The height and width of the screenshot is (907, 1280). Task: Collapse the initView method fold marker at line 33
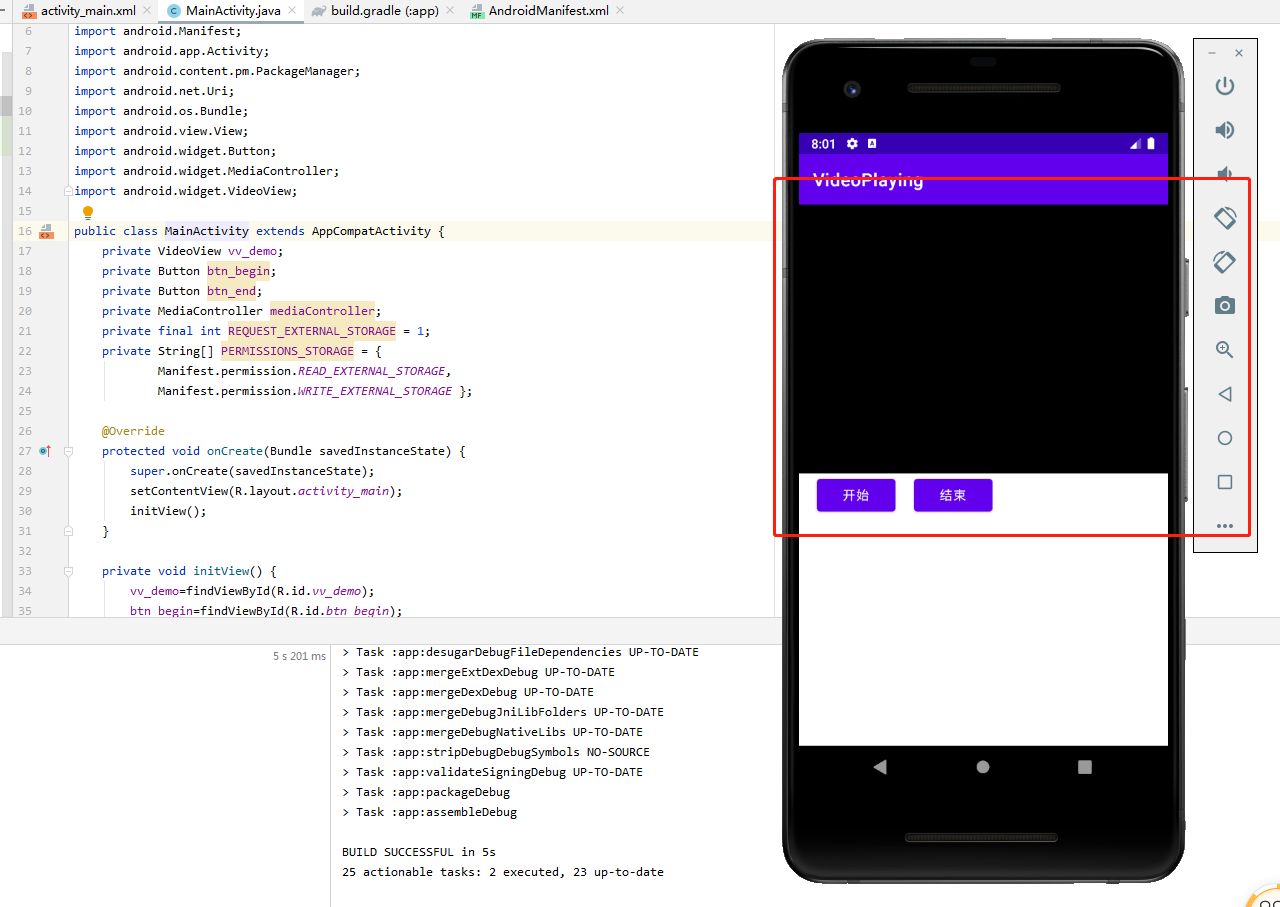[x=69, y=571]
